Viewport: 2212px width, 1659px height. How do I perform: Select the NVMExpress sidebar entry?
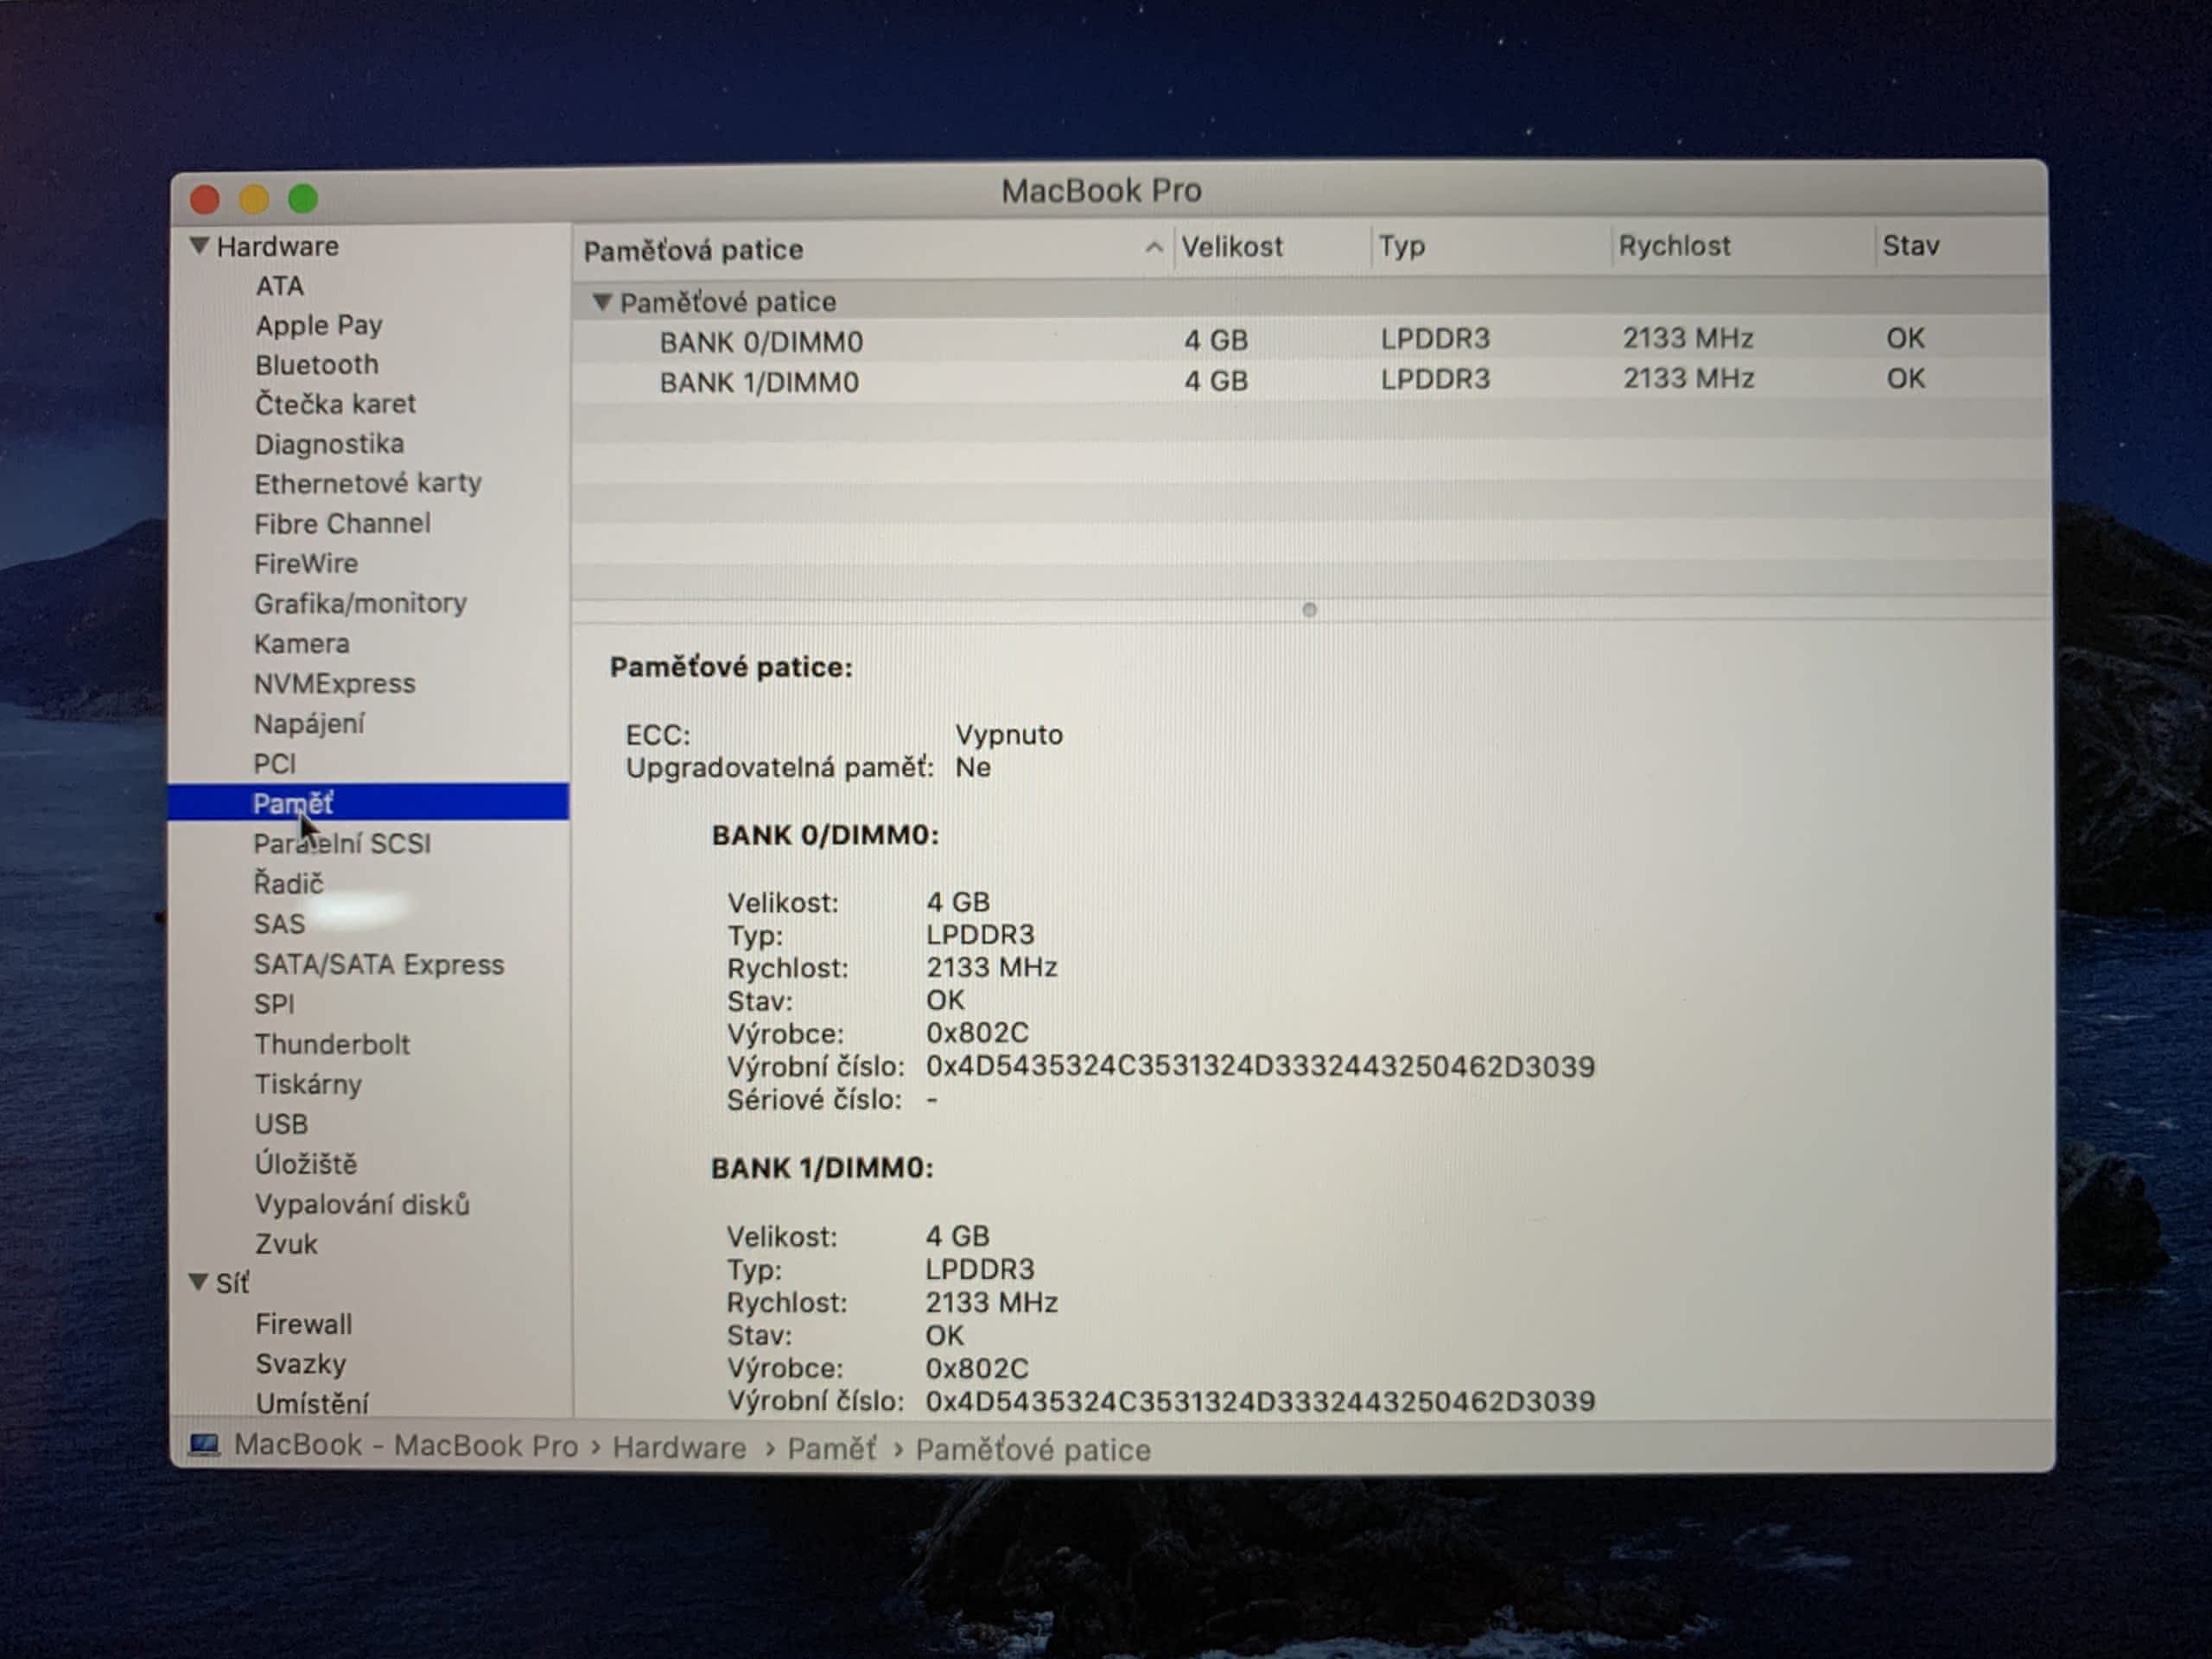(x=334, y=684)
